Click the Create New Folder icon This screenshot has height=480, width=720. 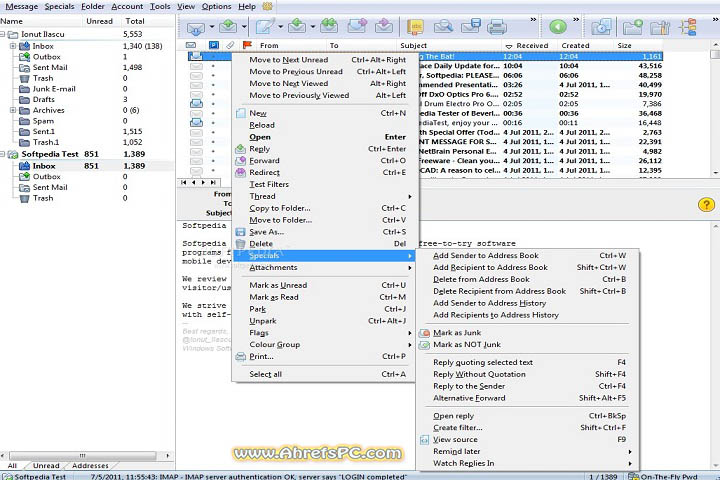coord(633,27)
